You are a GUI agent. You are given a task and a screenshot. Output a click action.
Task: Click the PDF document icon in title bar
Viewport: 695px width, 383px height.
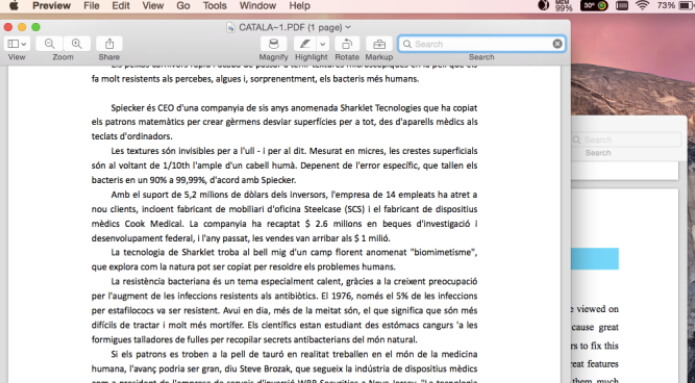(x=230, y=27)
